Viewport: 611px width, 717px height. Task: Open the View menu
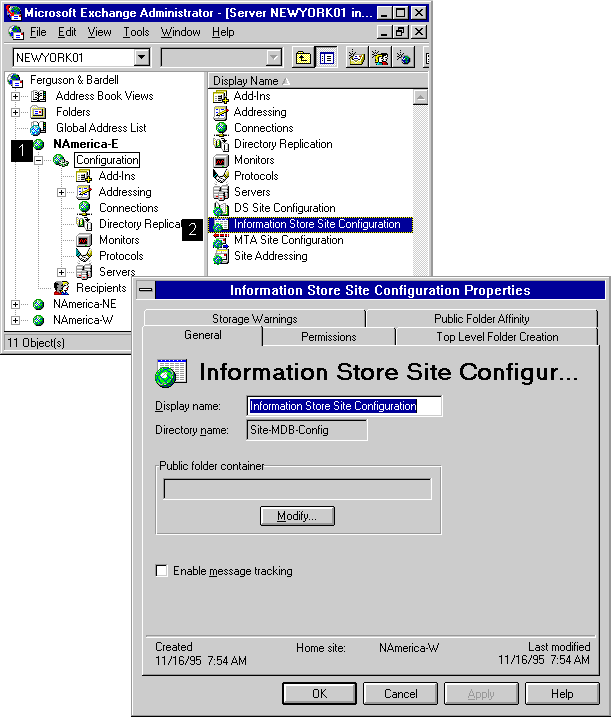click(x=99, y=32)
